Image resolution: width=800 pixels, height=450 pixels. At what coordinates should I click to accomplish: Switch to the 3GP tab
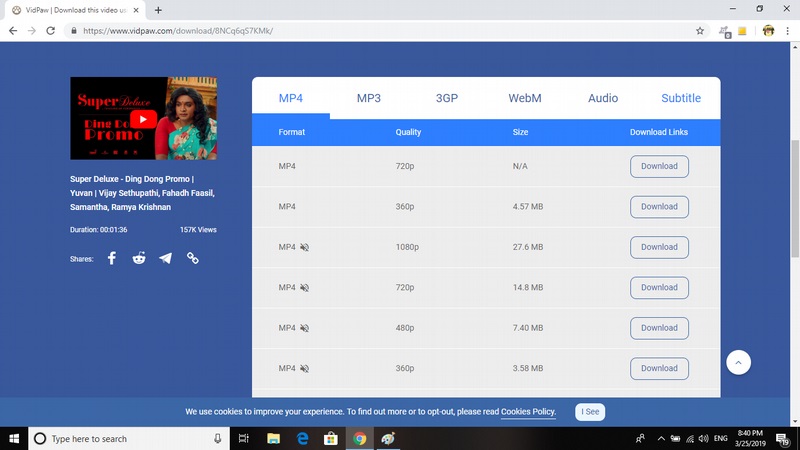447,98
